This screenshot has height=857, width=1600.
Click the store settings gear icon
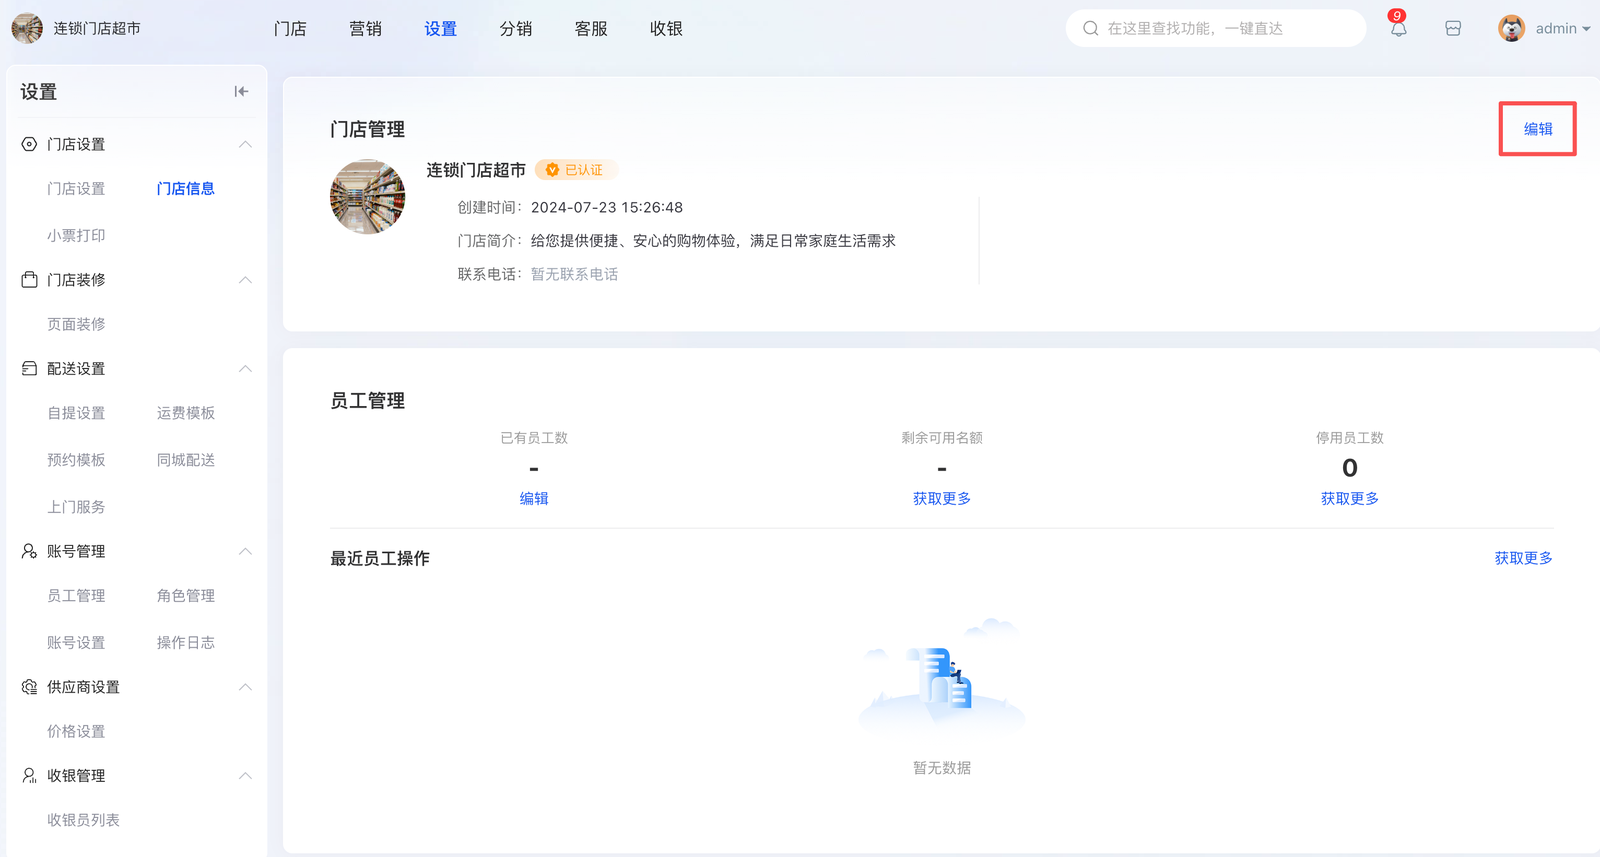pos(29,144)
